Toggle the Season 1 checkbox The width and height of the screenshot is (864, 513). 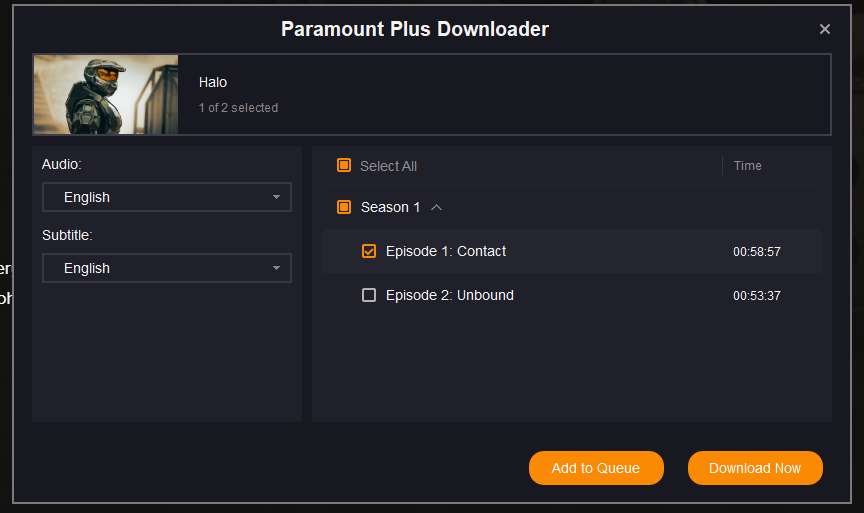coord(344,207)
